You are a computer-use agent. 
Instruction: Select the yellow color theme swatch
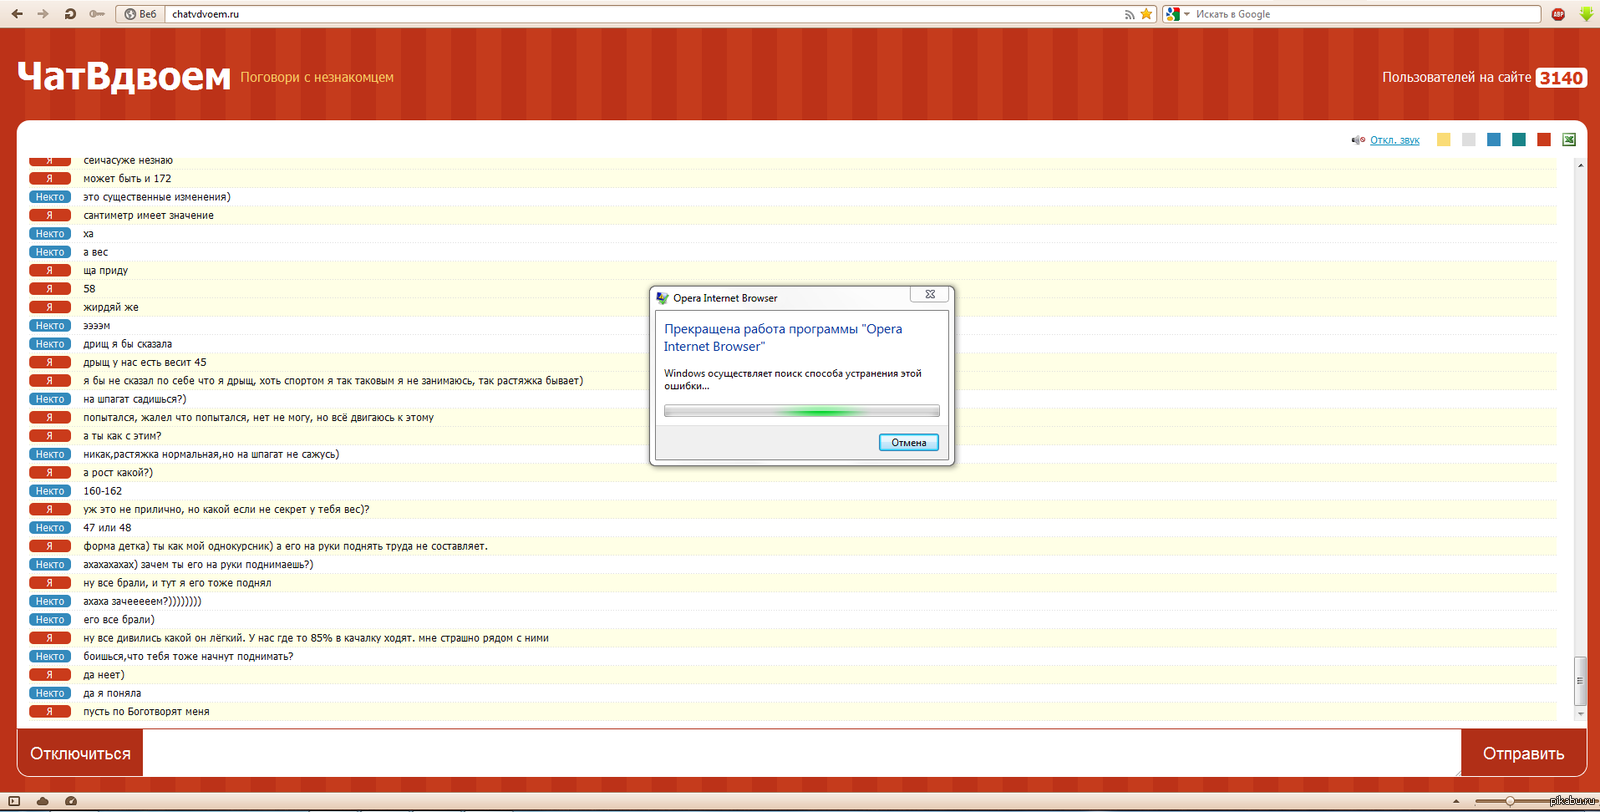(1443, 140)
